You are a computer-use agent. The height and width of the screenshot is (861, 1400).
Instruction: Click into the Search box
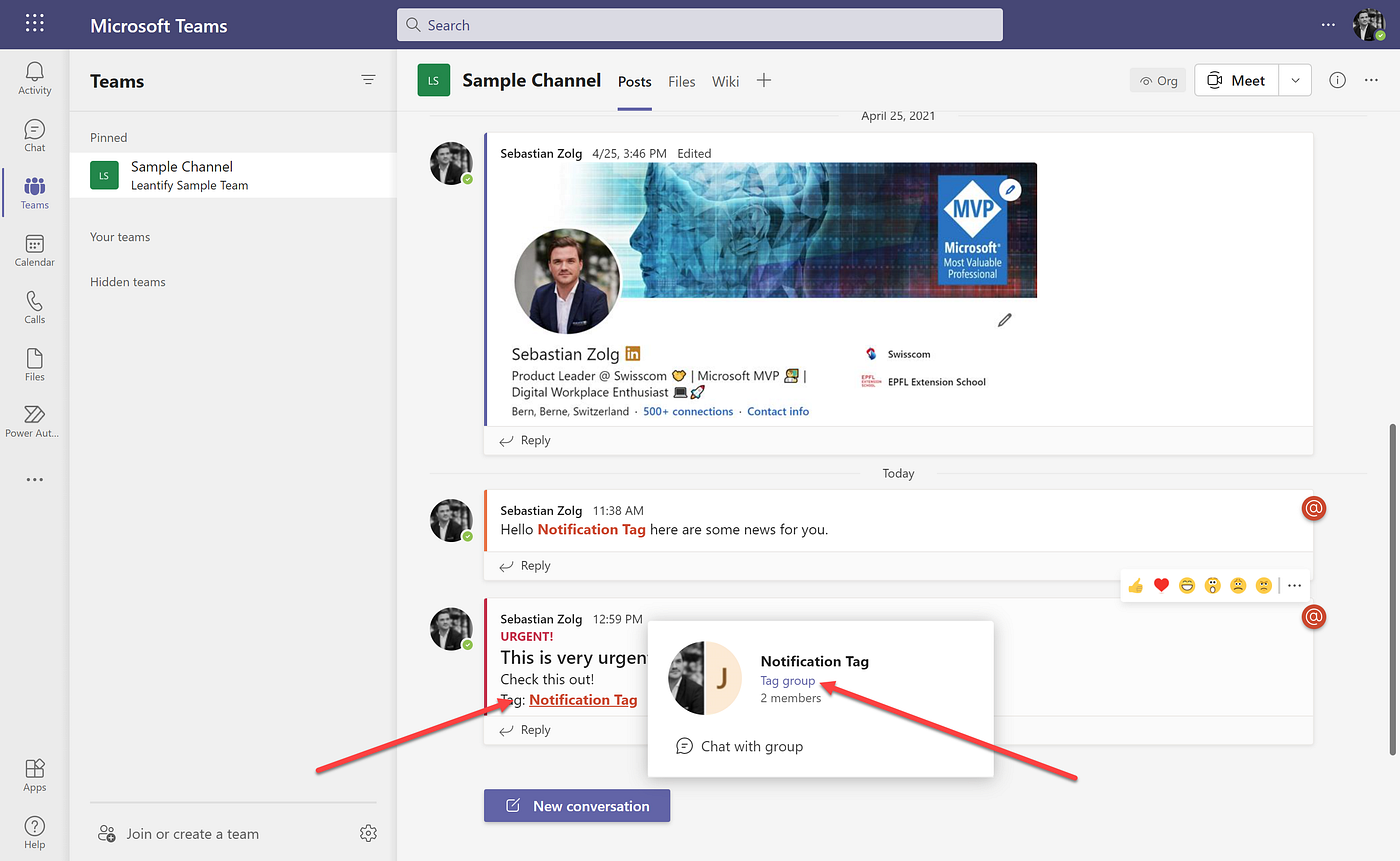[x=700, y=25]
